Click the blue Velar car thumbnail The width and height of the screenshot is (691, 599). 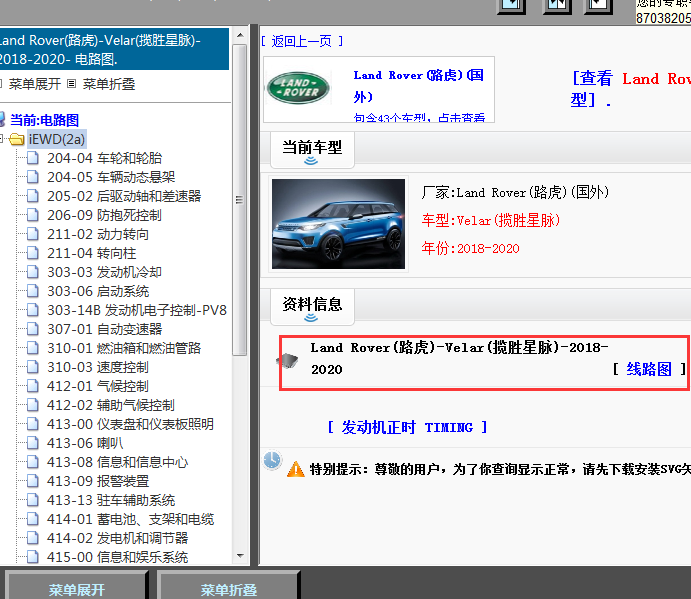click(x=338, y=223)
